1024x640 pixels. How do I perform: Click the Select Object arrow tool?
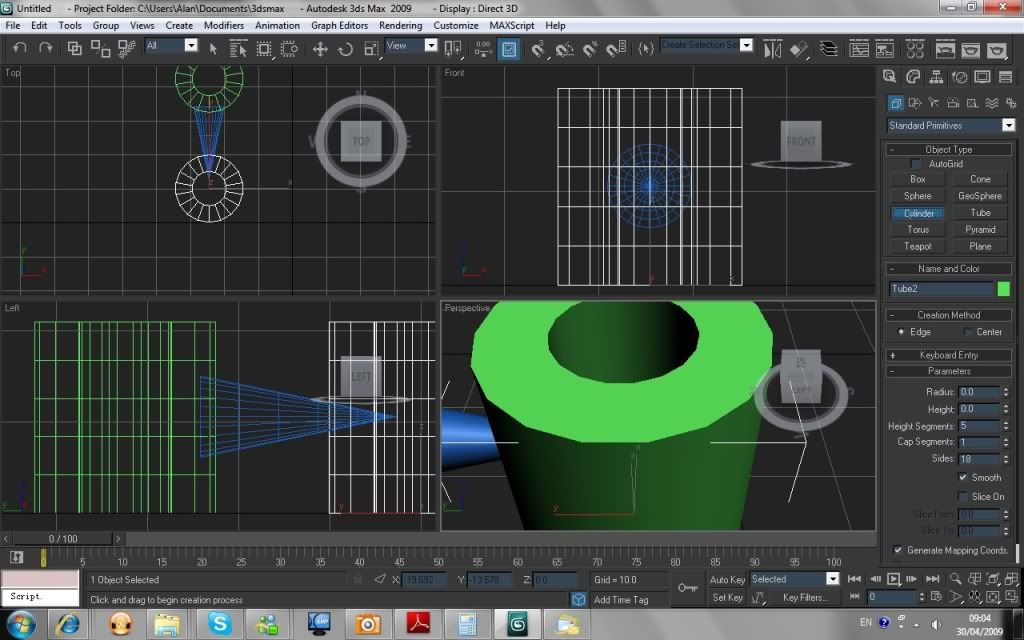(x=213, y=48)
